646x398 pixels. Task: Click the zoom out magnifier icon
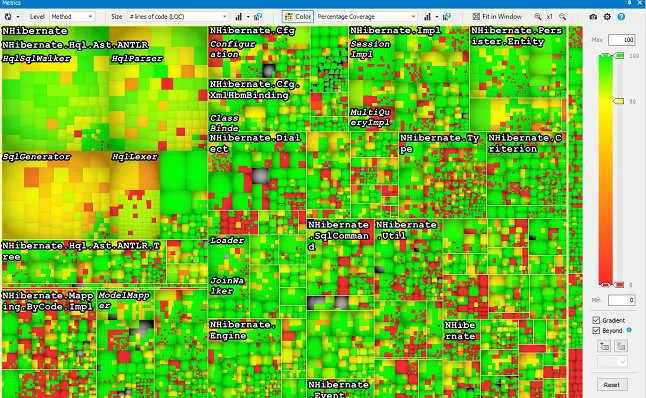click(562, 17)
